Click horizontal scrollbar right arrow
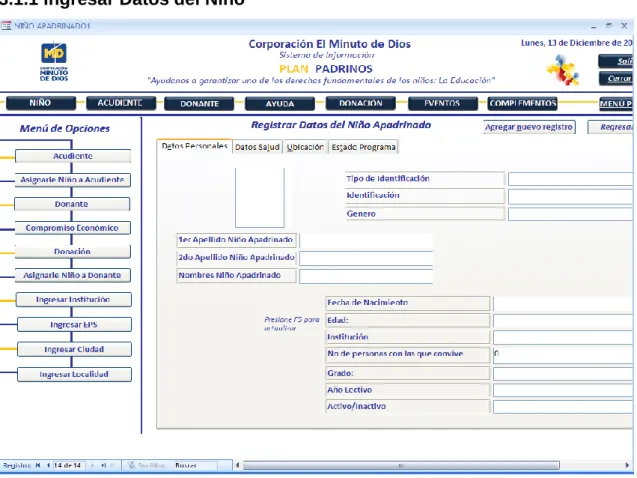Image resolution: width=637 pixels, height=478 pixels. coord(628,465)
